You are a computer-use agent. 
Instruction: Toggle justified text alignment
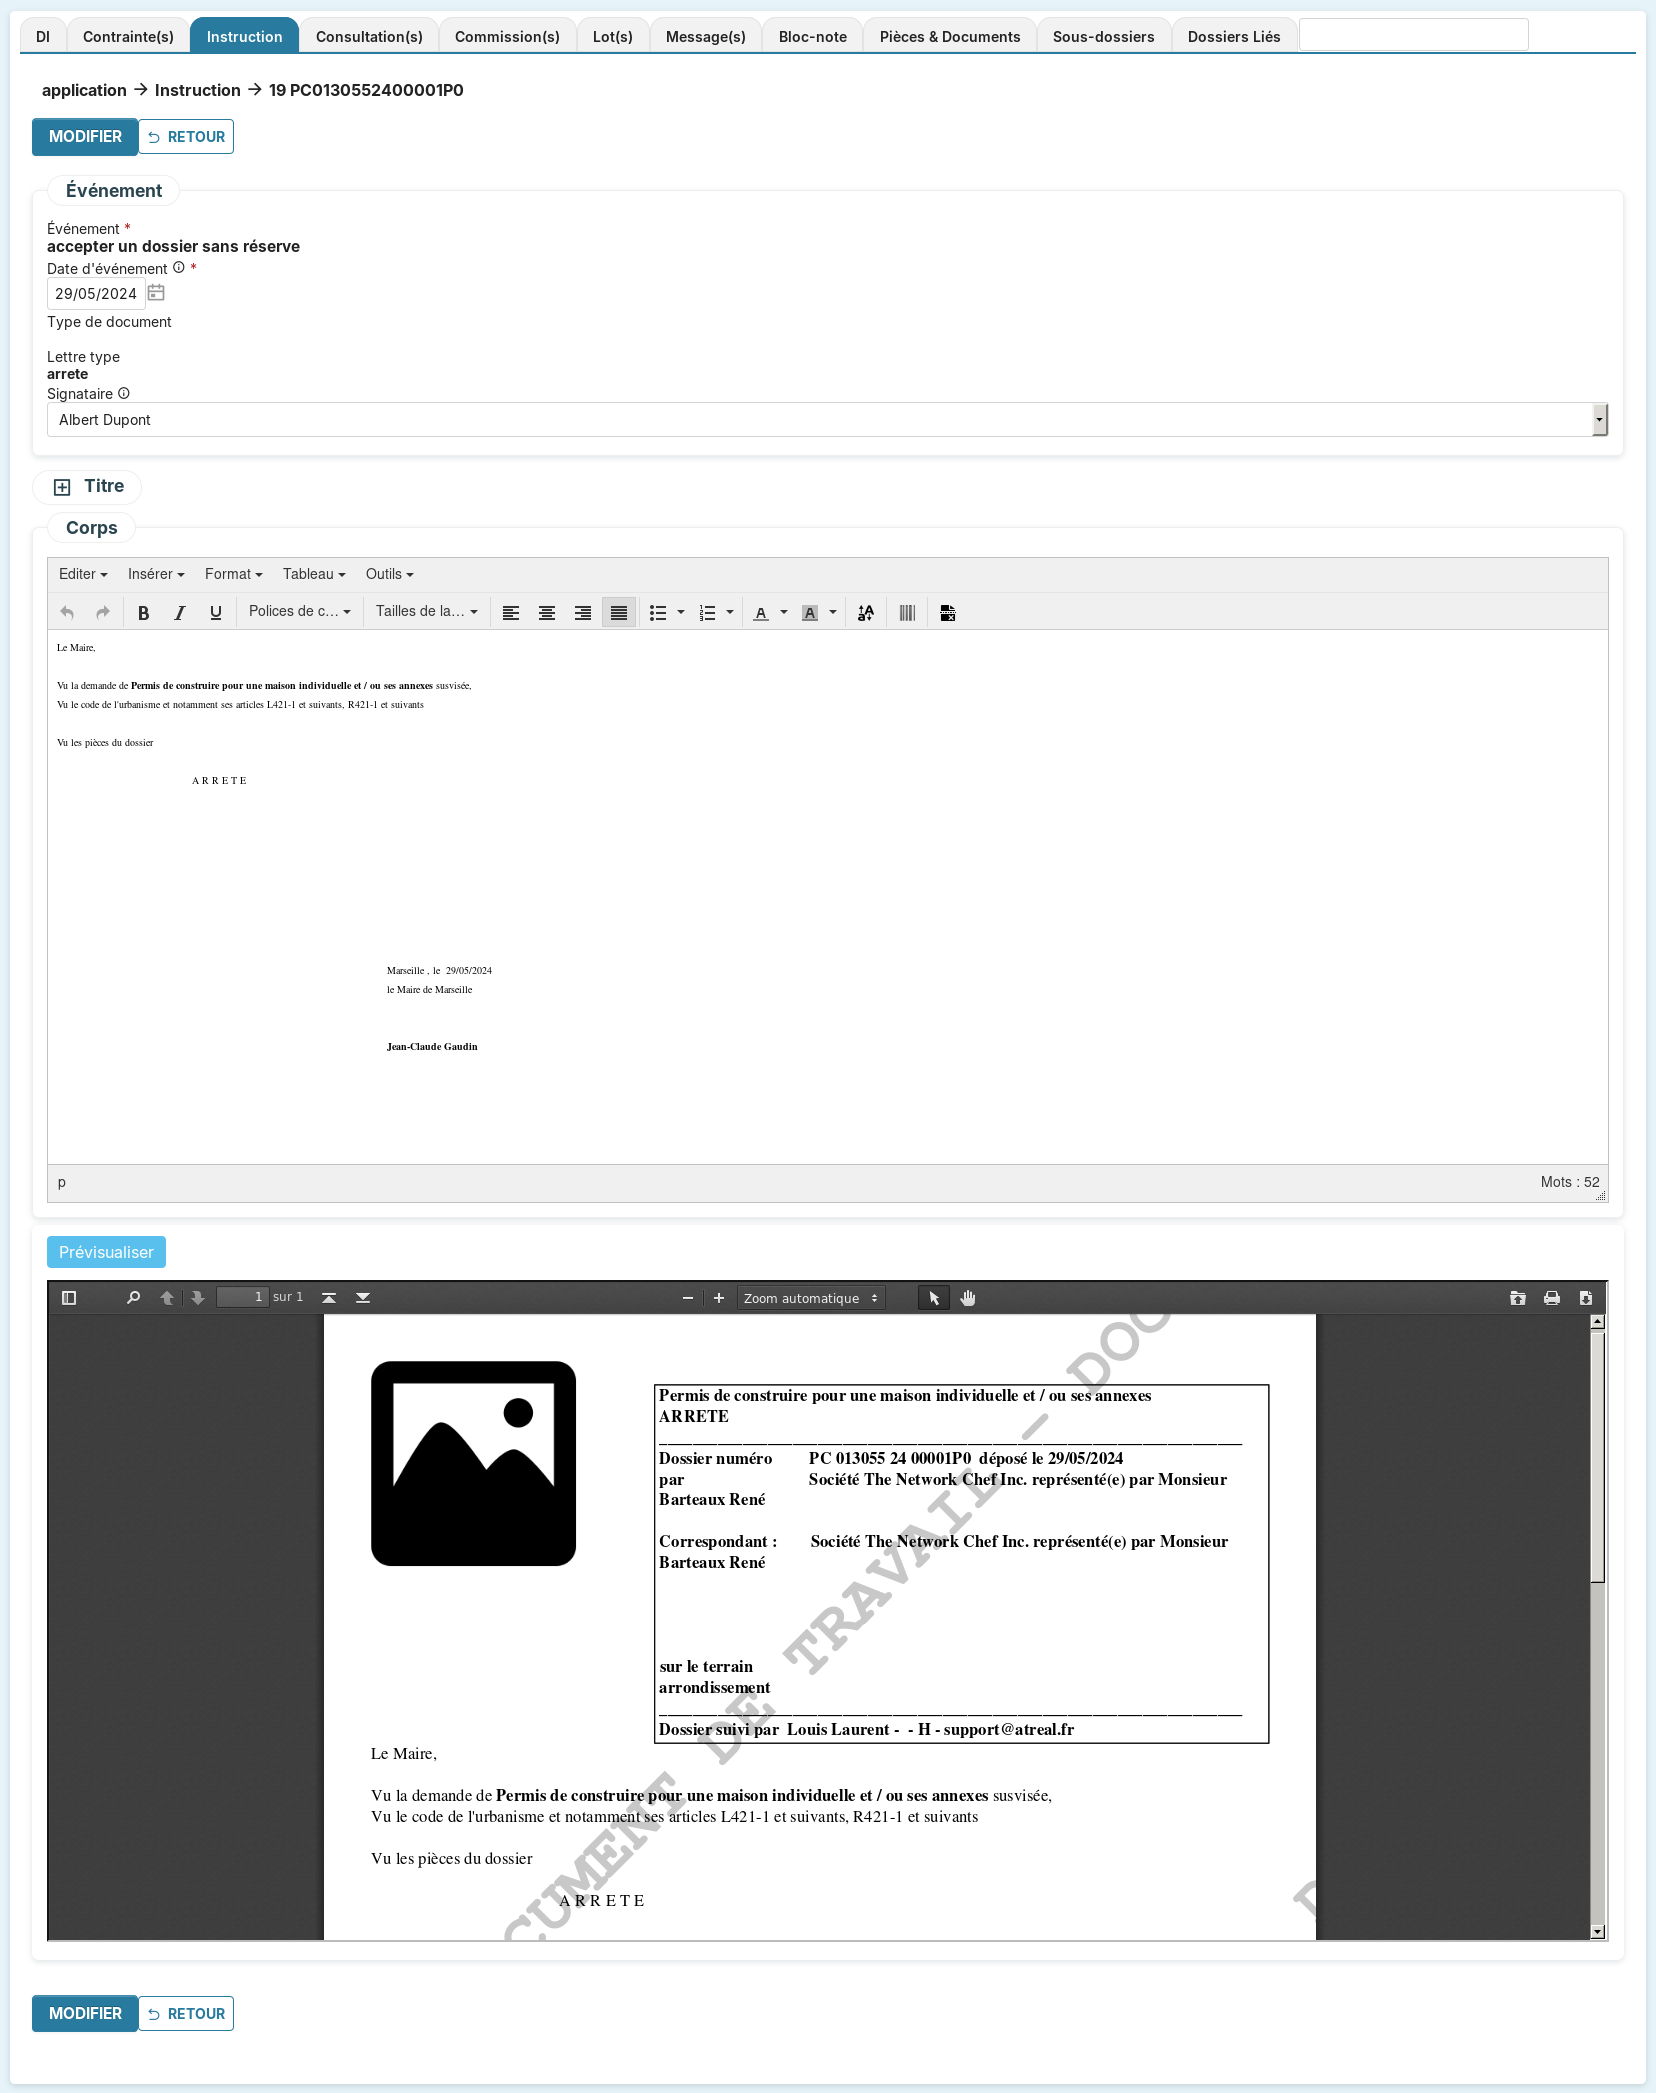619,613
